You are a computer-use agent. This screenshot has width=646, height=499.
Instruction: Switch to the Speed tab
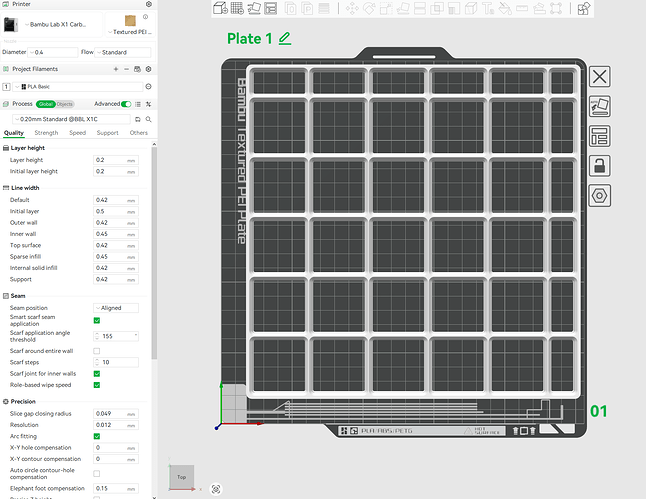pyautogui.click(x=77, y=133)
